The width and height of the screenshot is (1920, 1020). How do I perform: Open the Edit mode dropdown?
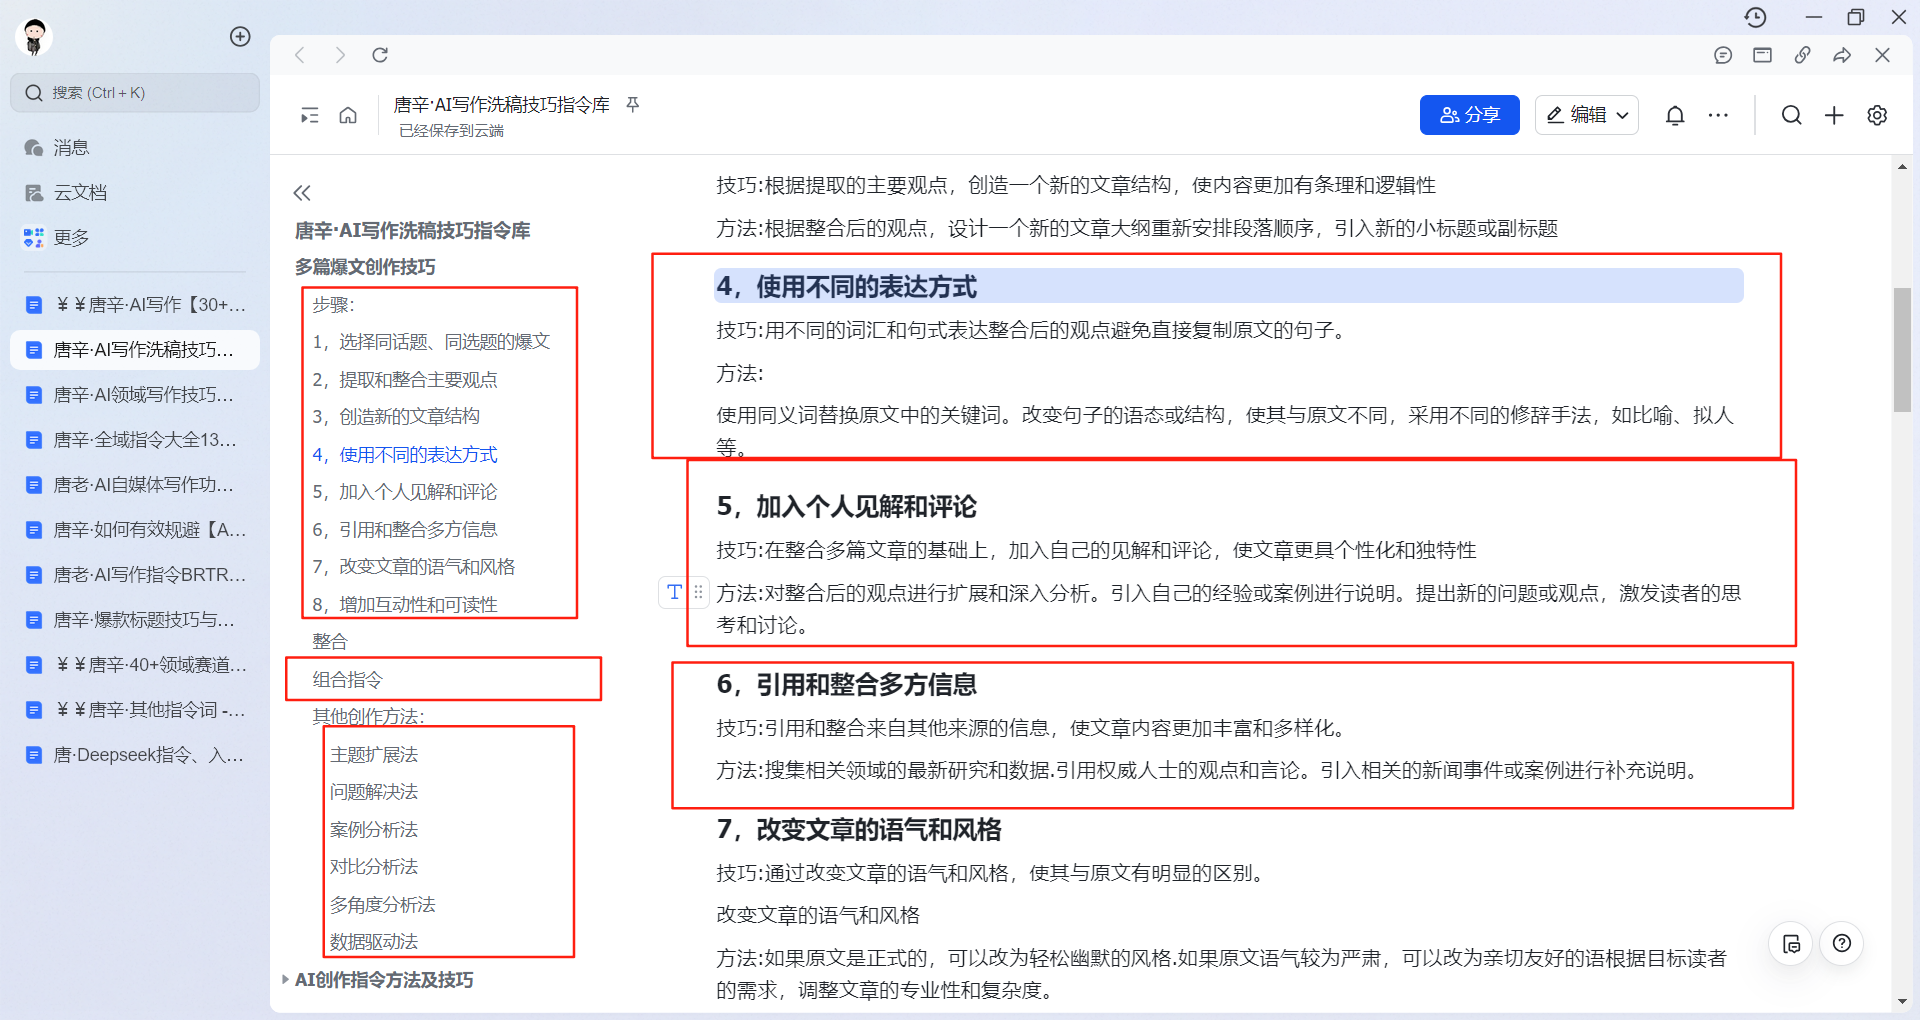[x=1587, y=115]
